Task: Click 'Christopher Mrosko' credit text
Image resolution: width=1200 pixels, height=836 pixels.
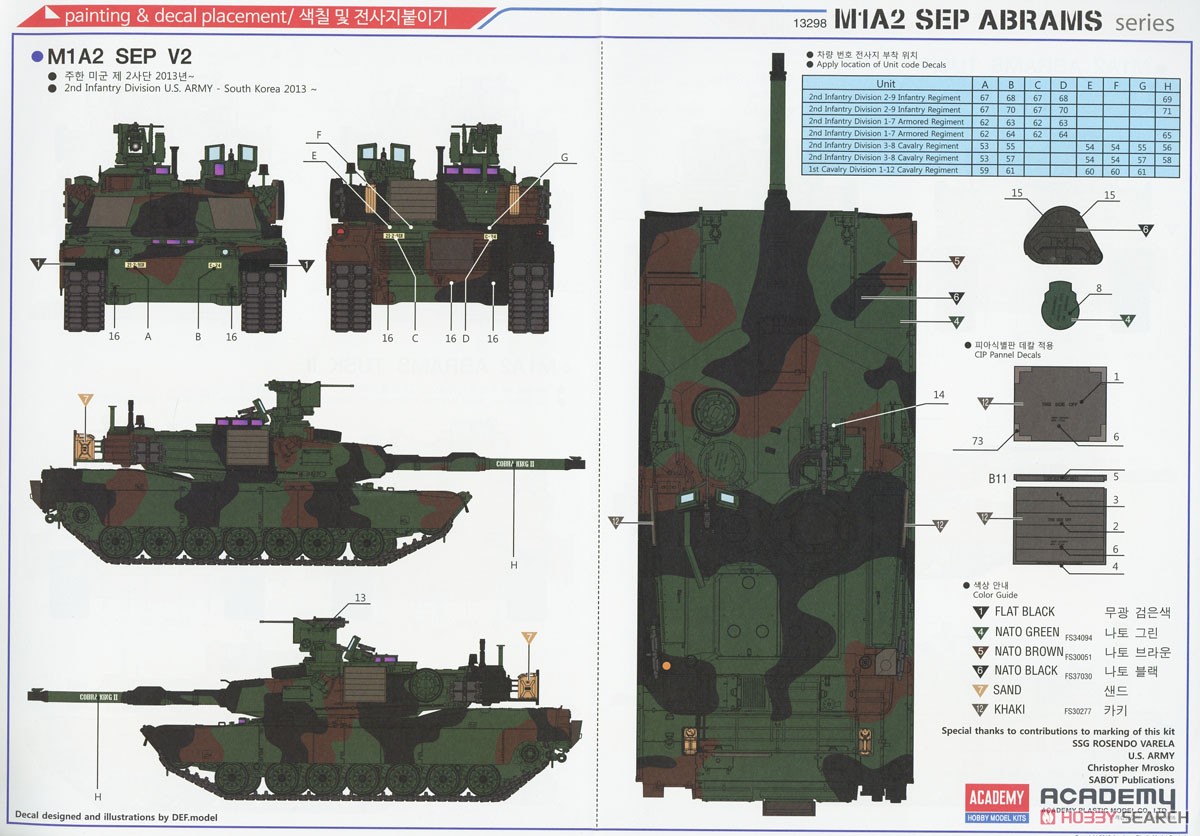Action: [1131, 768]
